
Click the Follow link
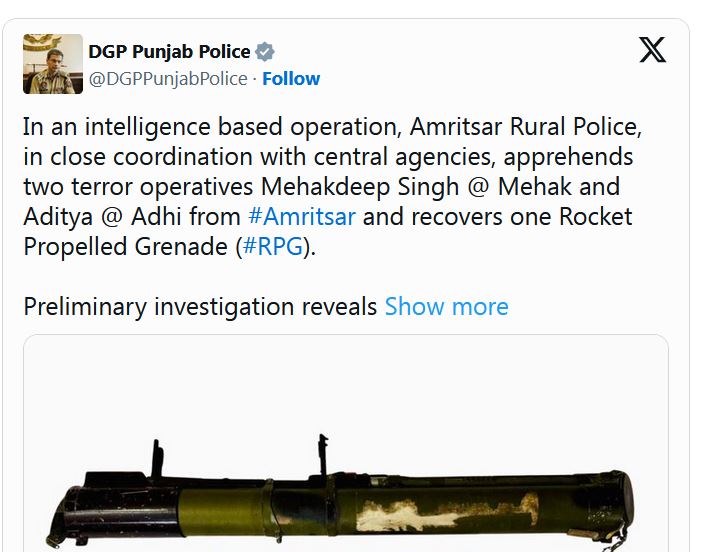(291, 79)
